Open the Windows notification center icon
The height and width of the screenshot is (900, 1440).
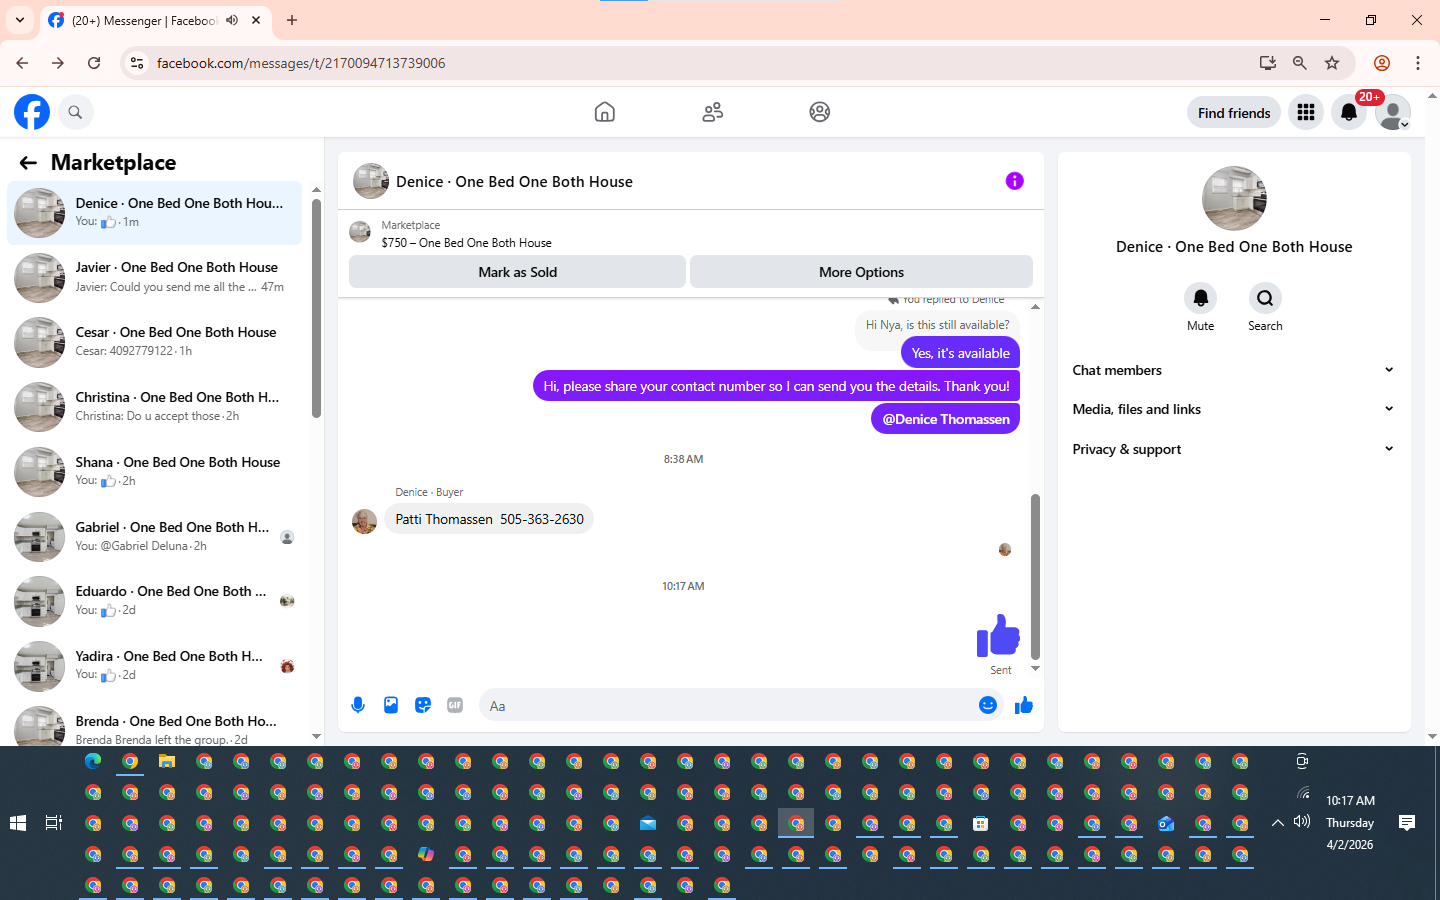(x=1407, y=823)
